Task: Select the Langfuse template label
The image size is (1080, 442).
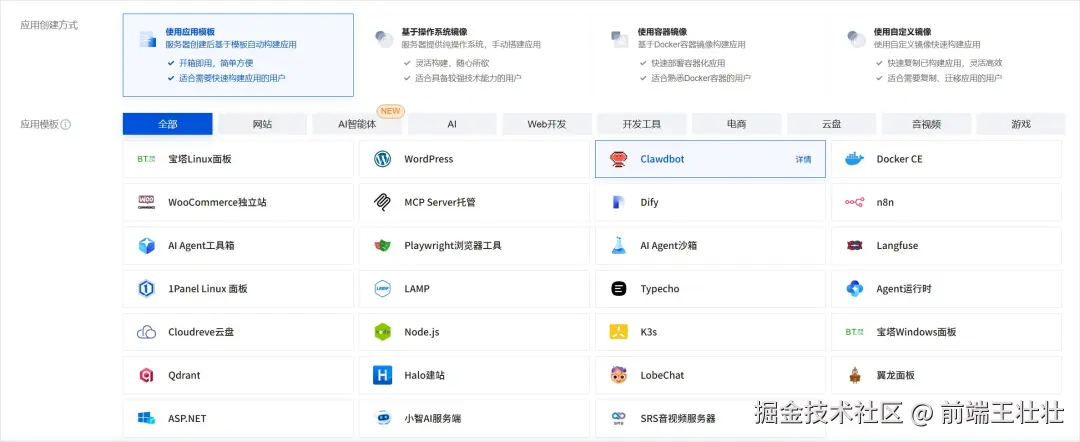Action: (x=897, y=246)
